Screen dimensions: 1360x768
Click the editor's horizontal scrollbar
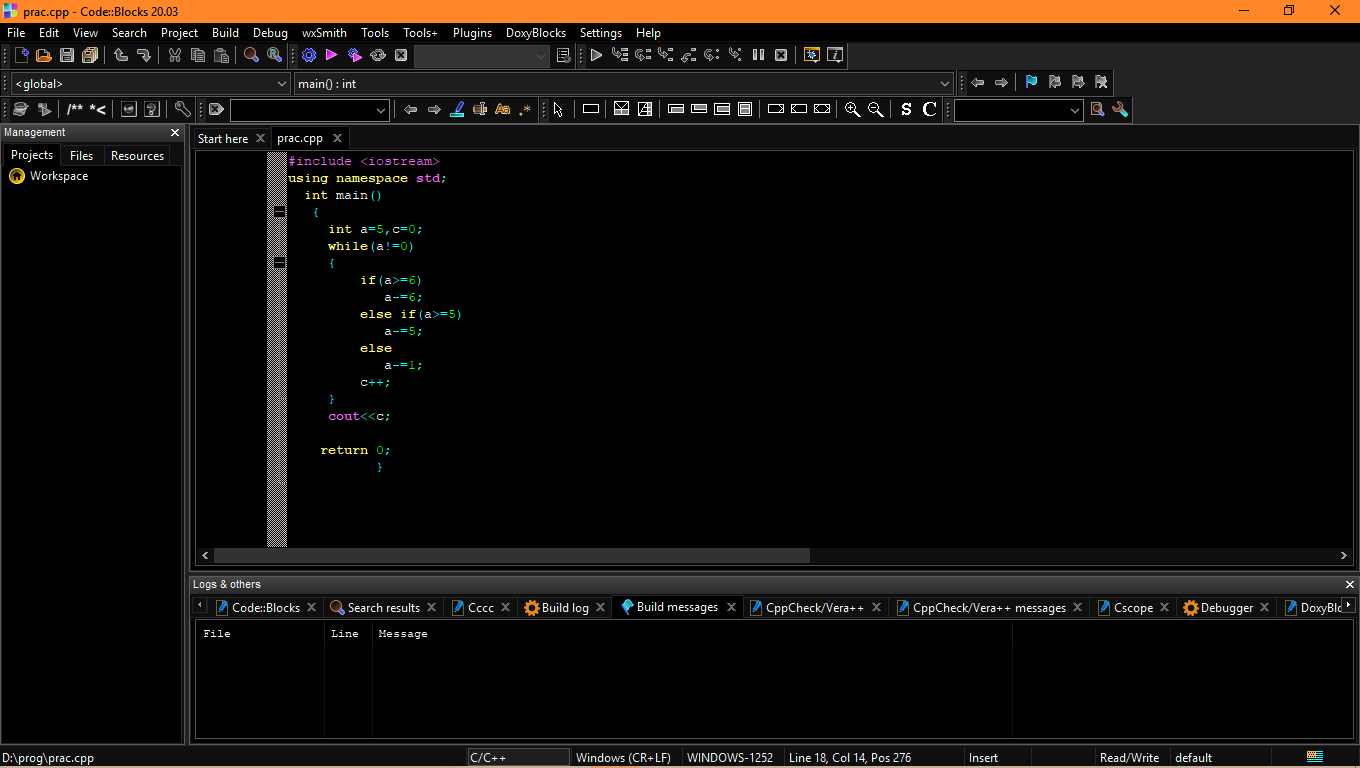[x=511, y=555]
